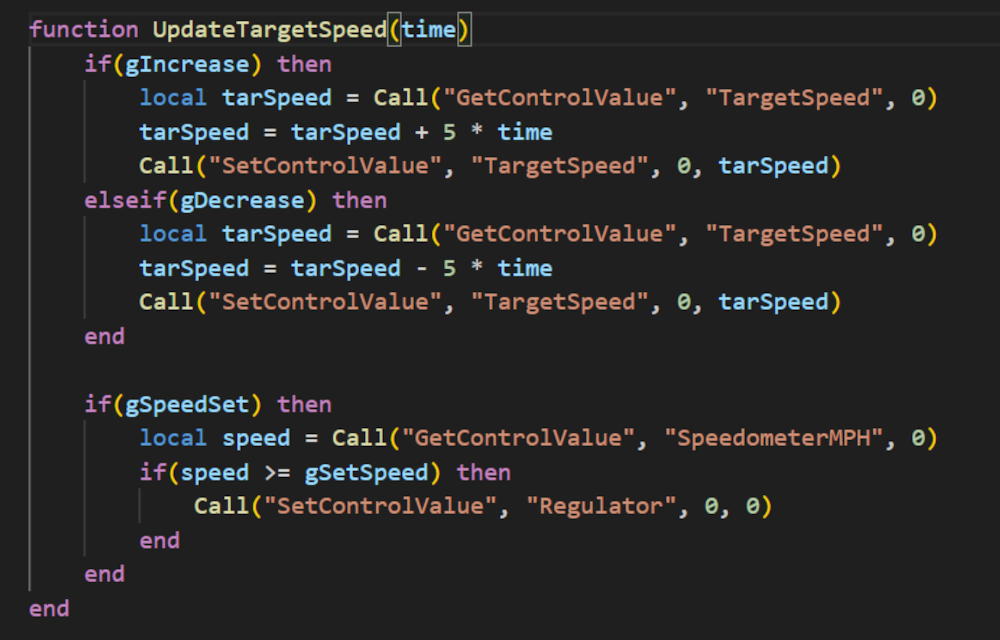
Task: Click "SetControlValue" on the Regulator line
Action: (380, 507)
